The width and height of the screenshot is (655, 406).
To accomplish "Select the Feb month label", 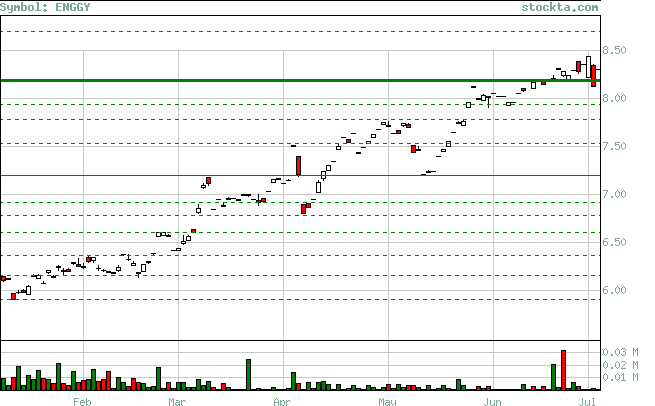I will click(x=82, y=402).
